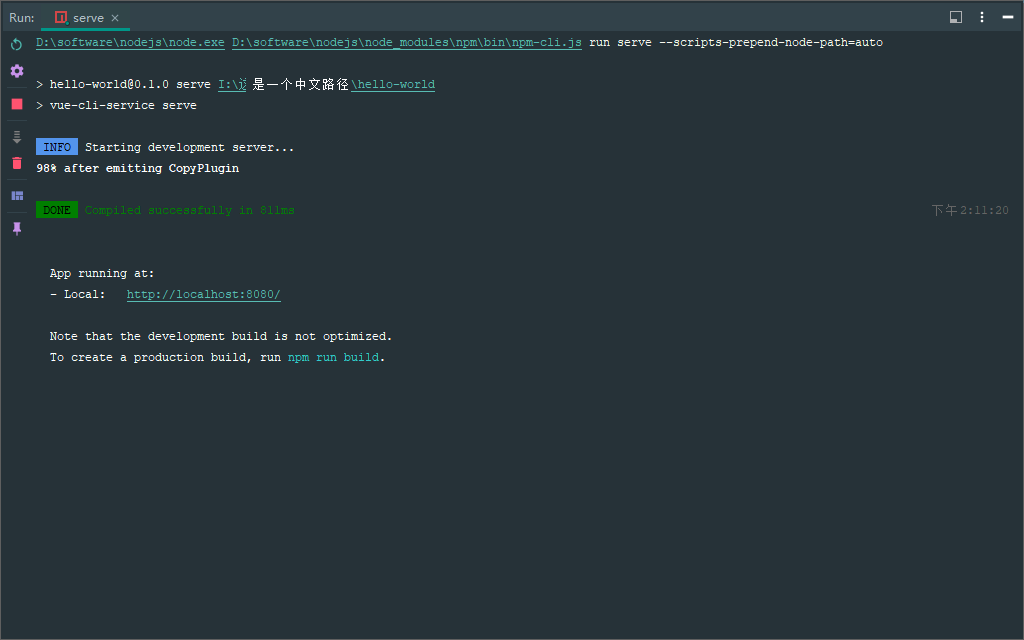
Task: Toggle scroll to end of output
Action: tap(17, 137)
